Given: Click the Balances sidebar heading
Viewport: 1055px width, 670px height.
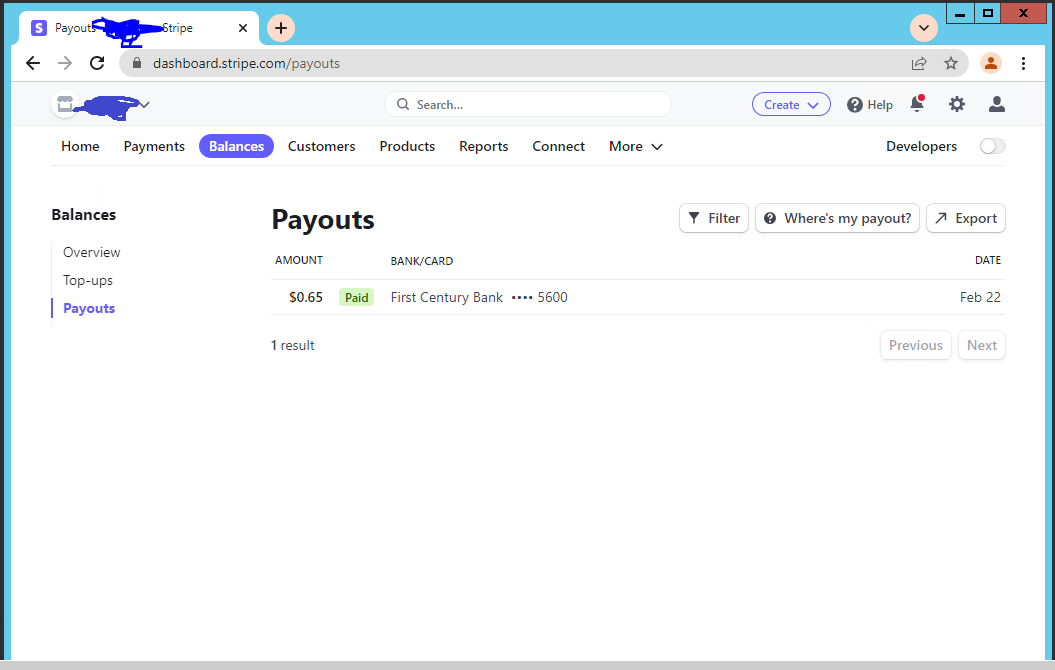Looking at the screenshot, I should pos(83,215).
